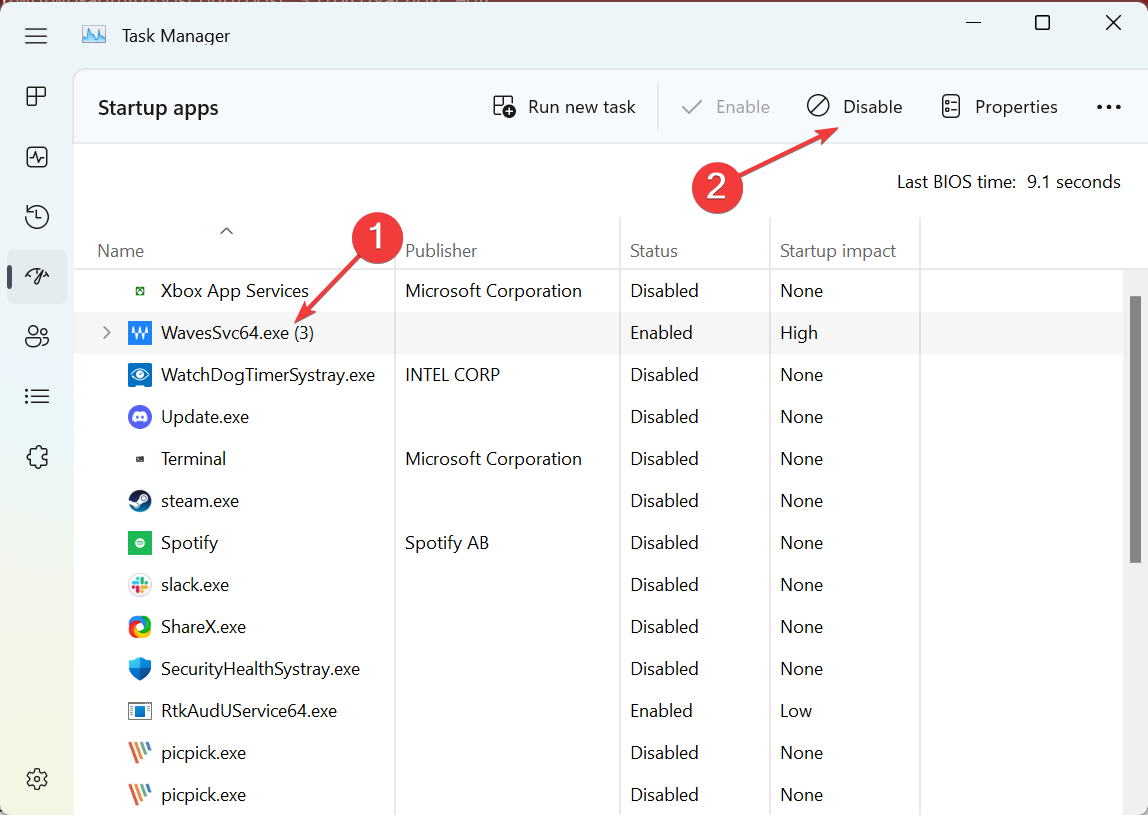Select the Update.exe entry
The image size is (1148, 815).
tap(205, 417)
